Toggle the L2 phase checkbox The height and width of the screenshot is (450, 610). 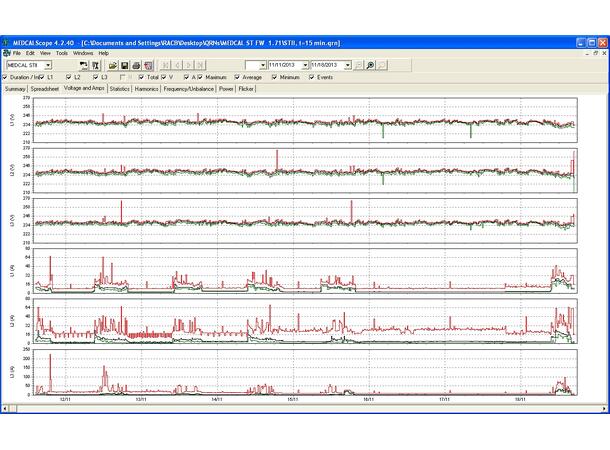coord(69,77)
